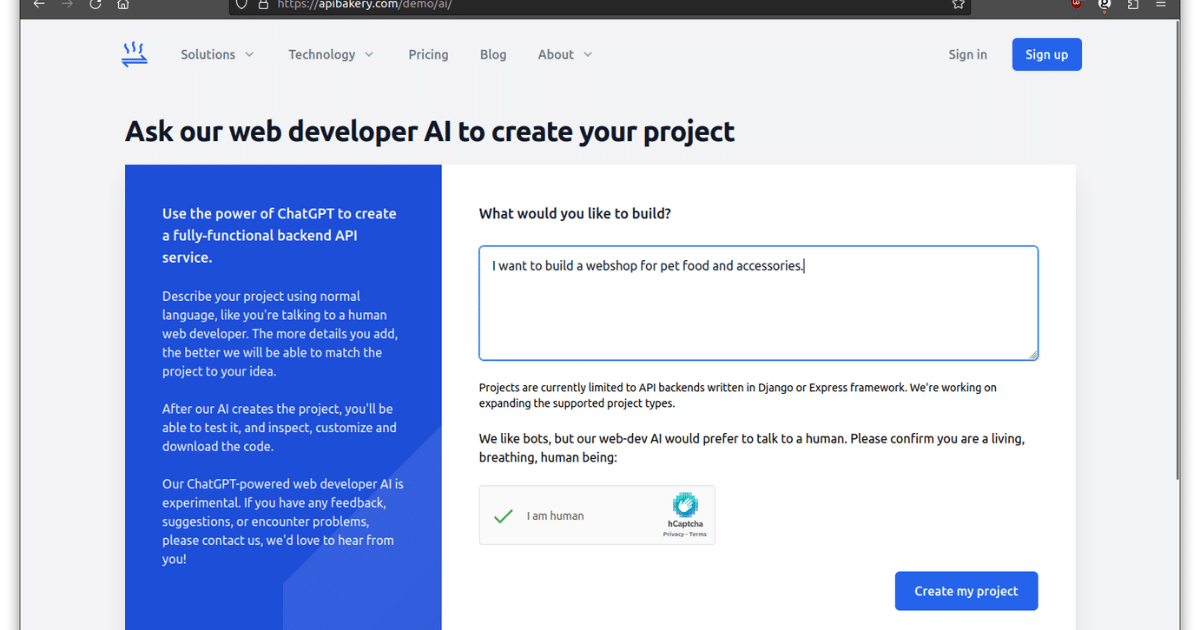
Task: Open the Blog section
Action: 493,54
